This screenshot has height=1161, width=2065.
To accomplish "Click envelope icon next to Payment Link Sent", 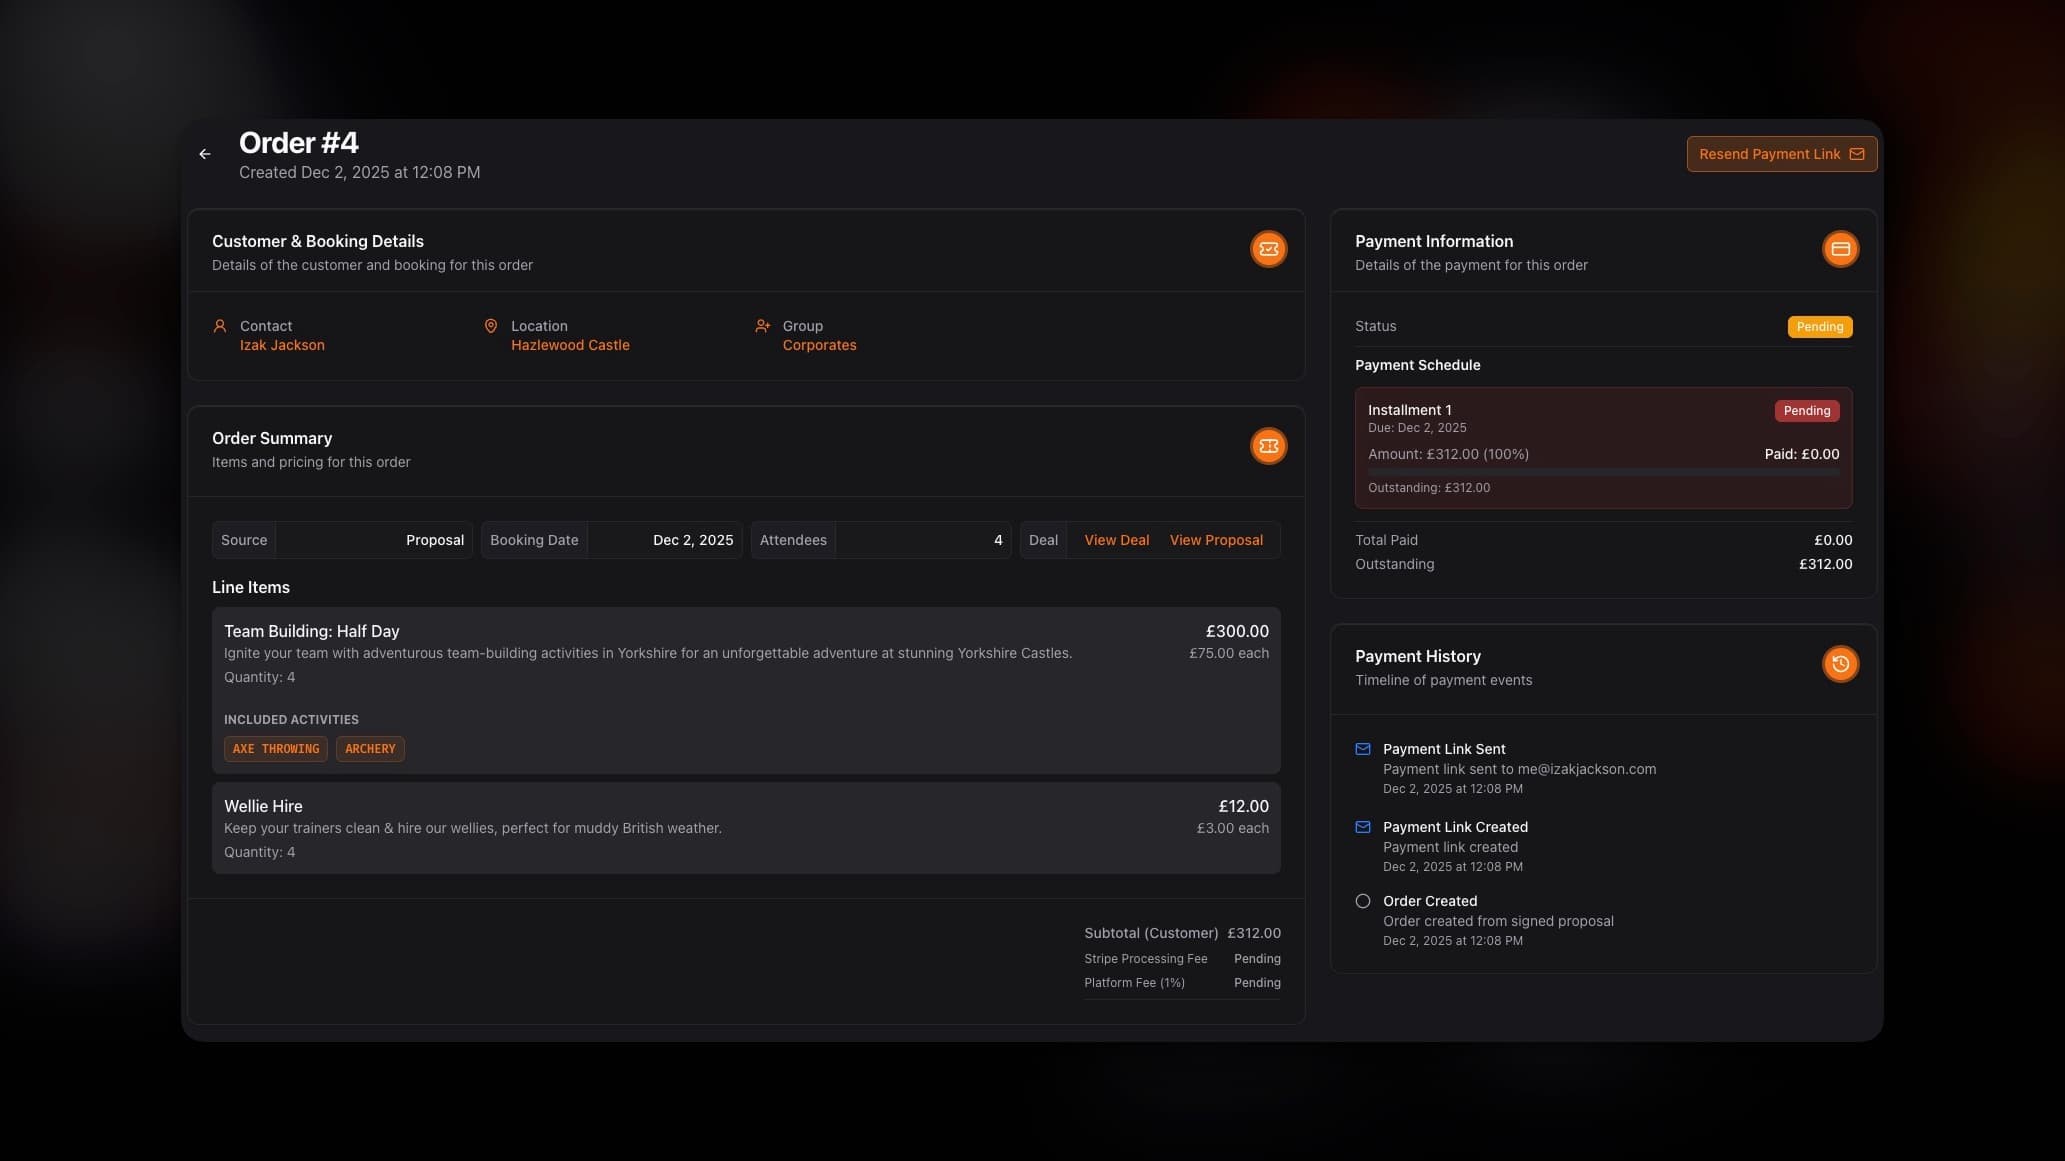I will click(x=1362, y=749).
